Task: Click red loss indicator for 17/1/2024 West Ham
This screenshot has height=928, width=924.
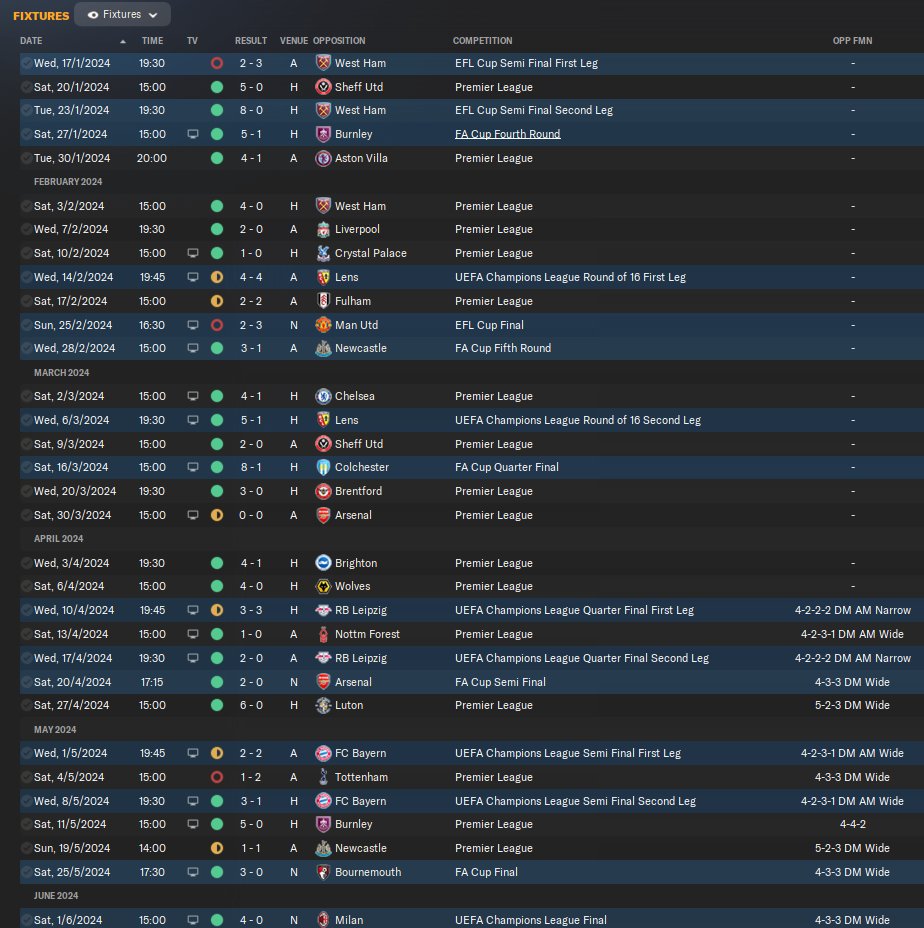Action: coord(217,63)
